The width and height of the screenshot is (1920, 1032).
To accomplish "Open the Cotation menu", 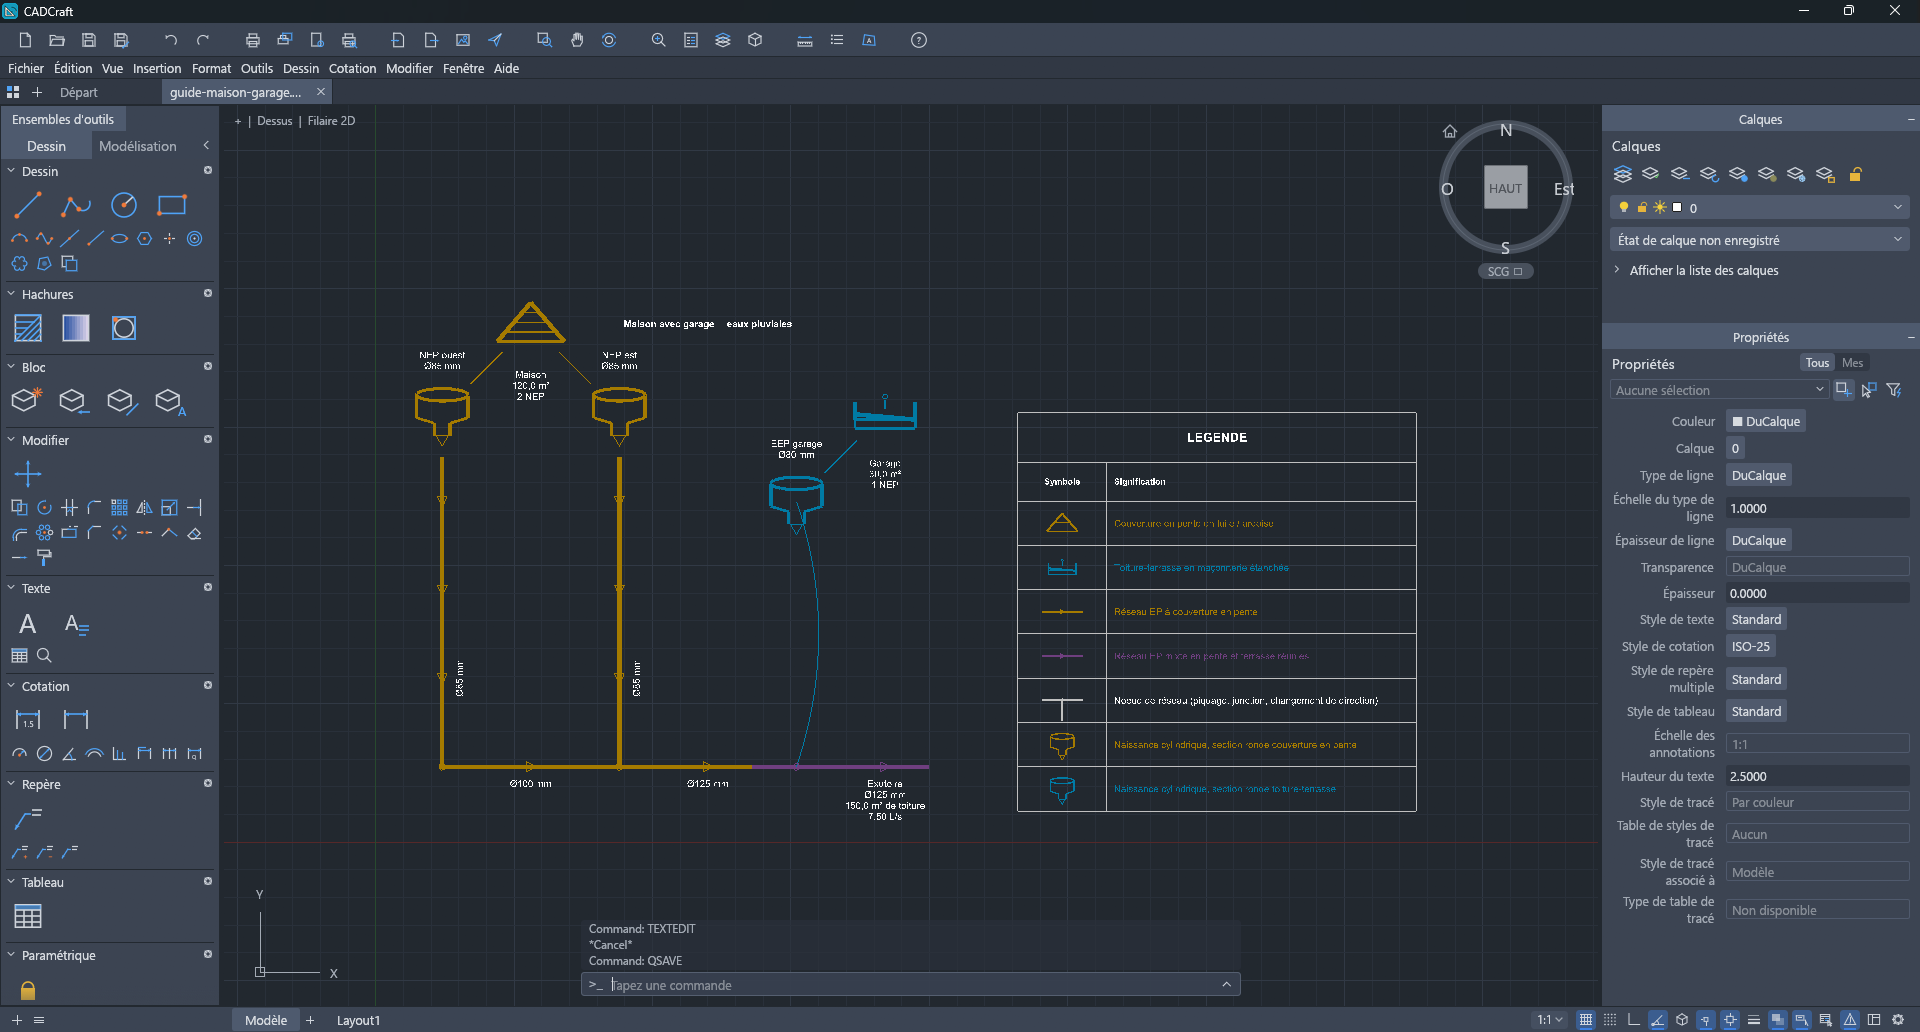I will click(352, 68).
